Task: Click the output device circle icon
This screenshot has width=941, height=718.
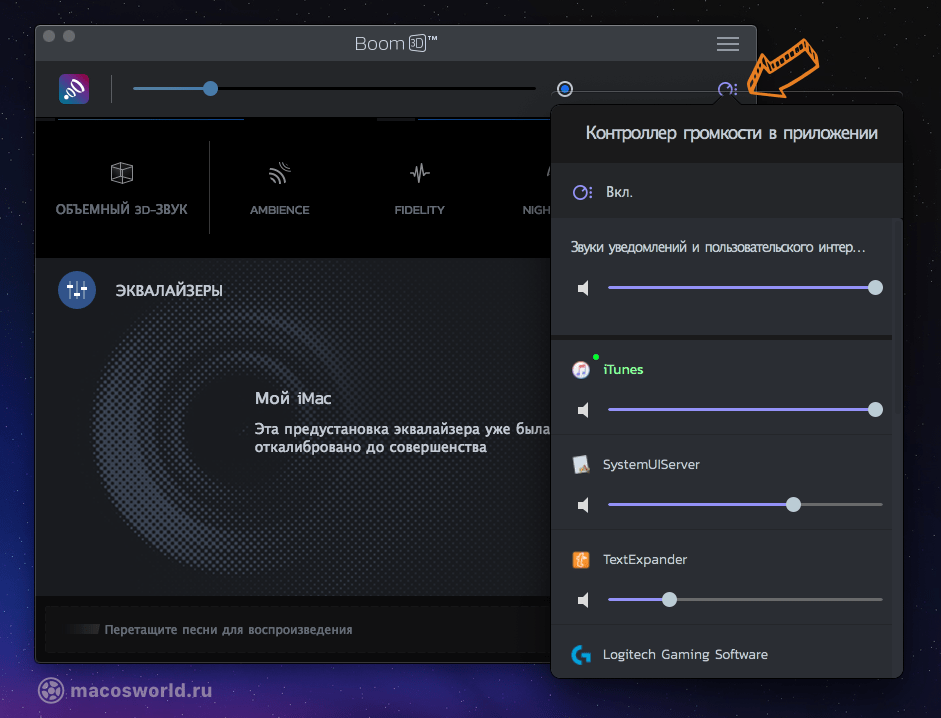Action: (x=565, y=89)
